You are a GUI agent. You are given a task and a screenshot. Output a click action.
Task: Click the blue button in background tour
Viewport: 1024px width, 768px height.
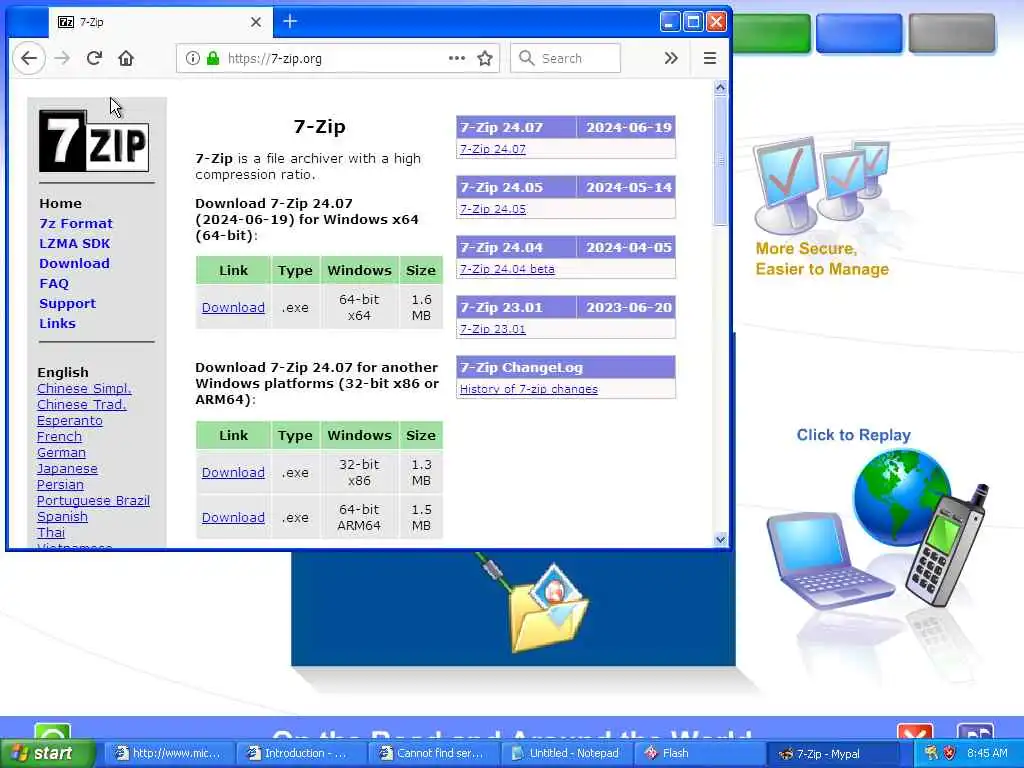(859, 33)
